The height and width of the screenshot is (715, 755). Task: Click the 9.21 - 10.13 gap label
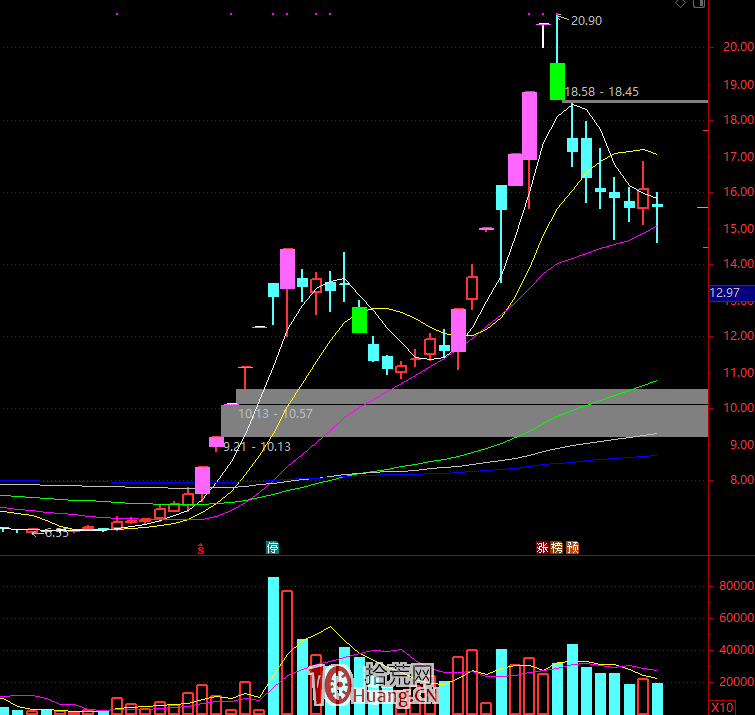(x=257, y=447)
